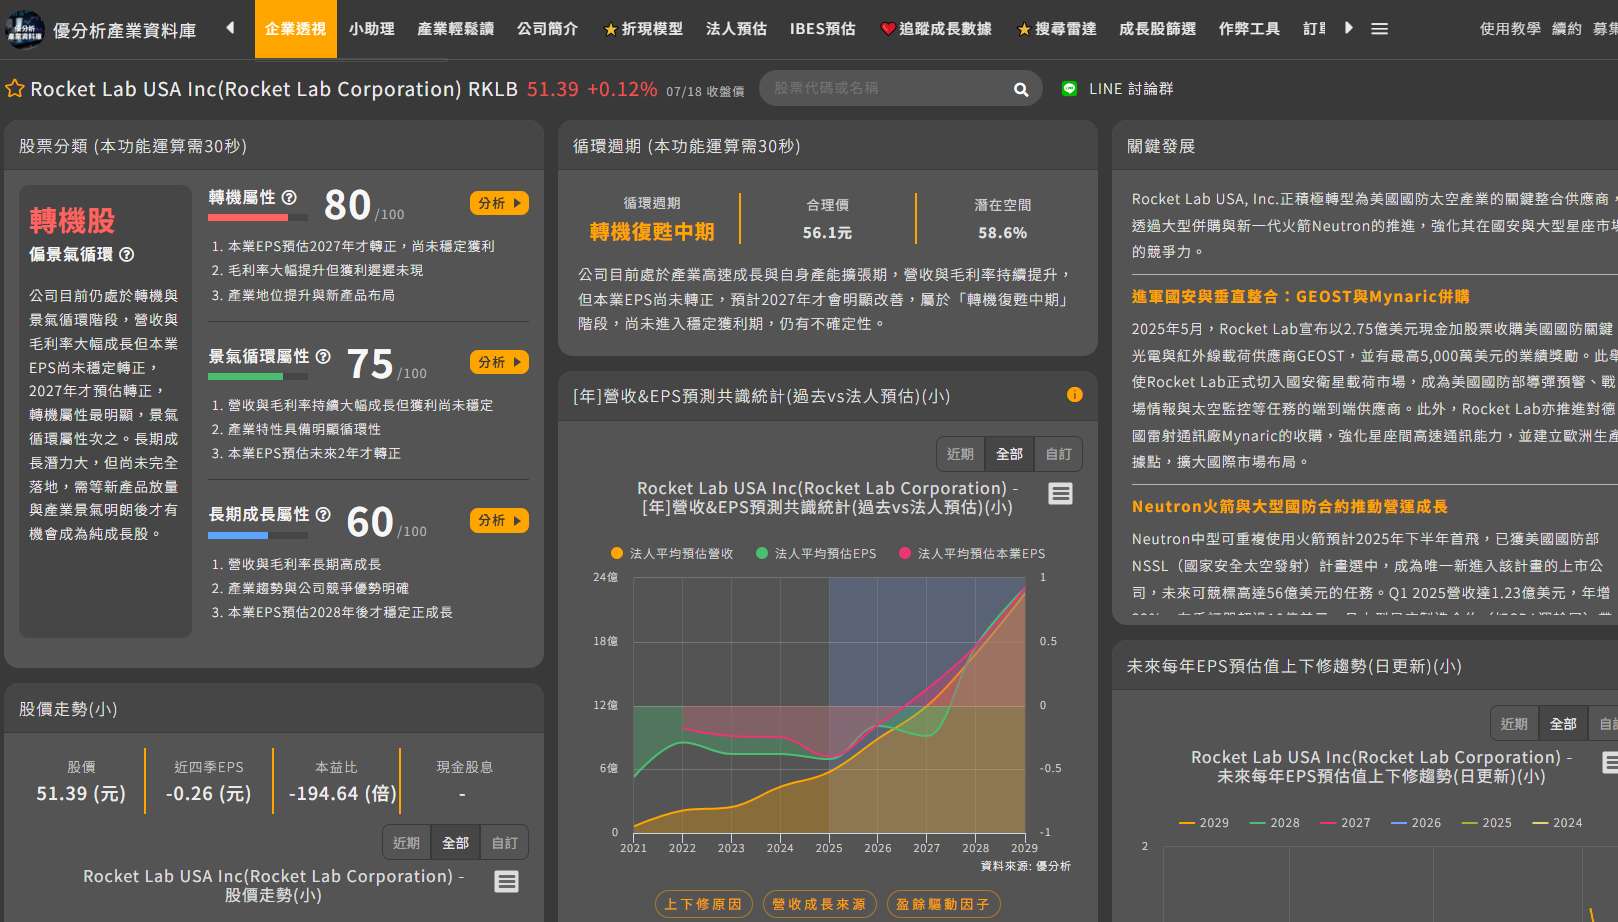Click the LINE chat icon

click(1069, 88)
